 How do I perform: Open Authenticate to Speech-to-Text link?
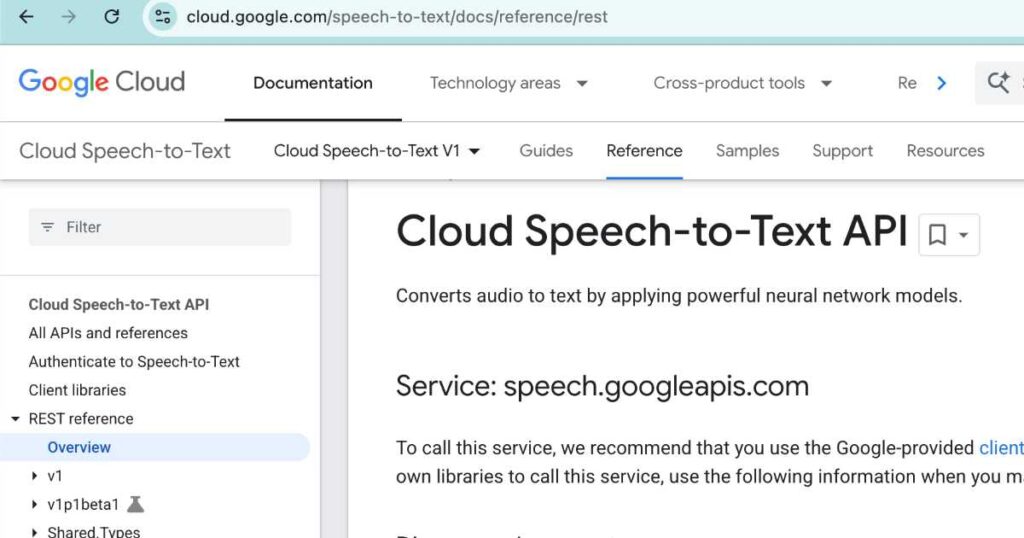coord(134,362)
